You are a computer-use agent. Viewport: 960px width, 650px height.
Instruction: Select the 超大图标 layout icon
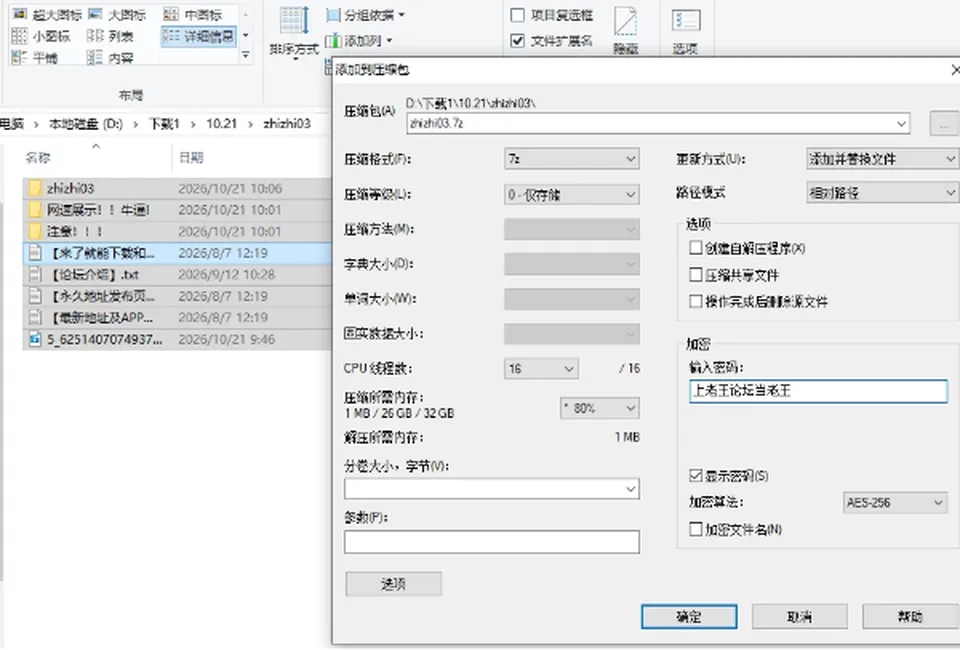point(20,13)
